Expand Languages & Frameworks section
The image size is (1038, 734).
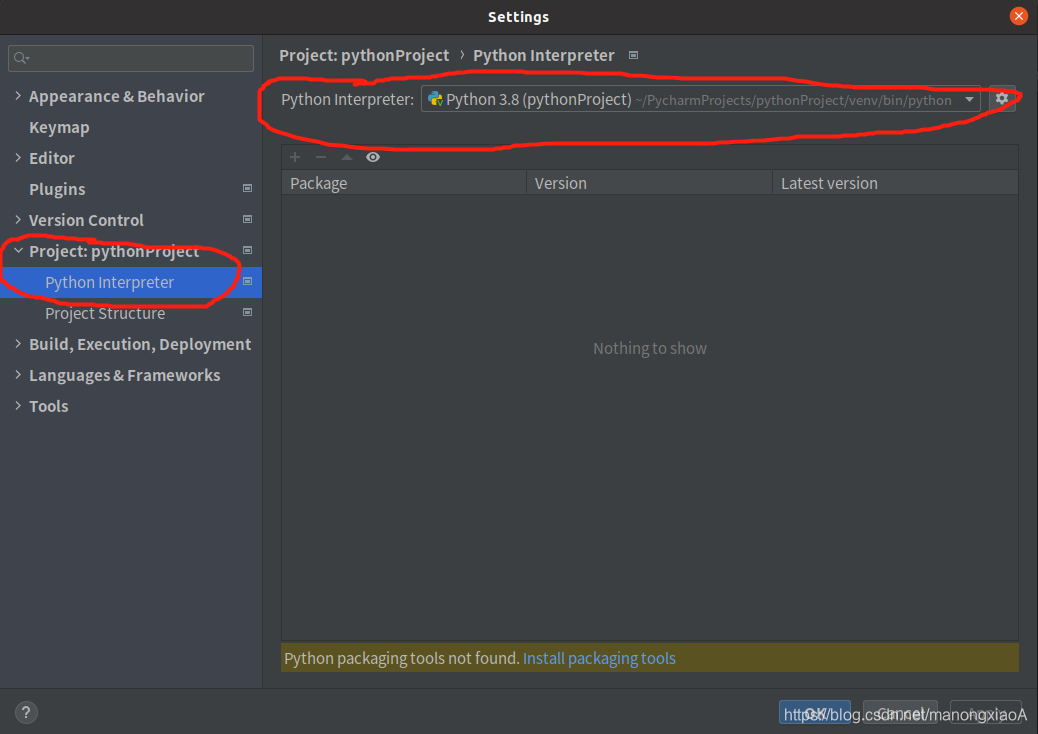tap(18, 375)
